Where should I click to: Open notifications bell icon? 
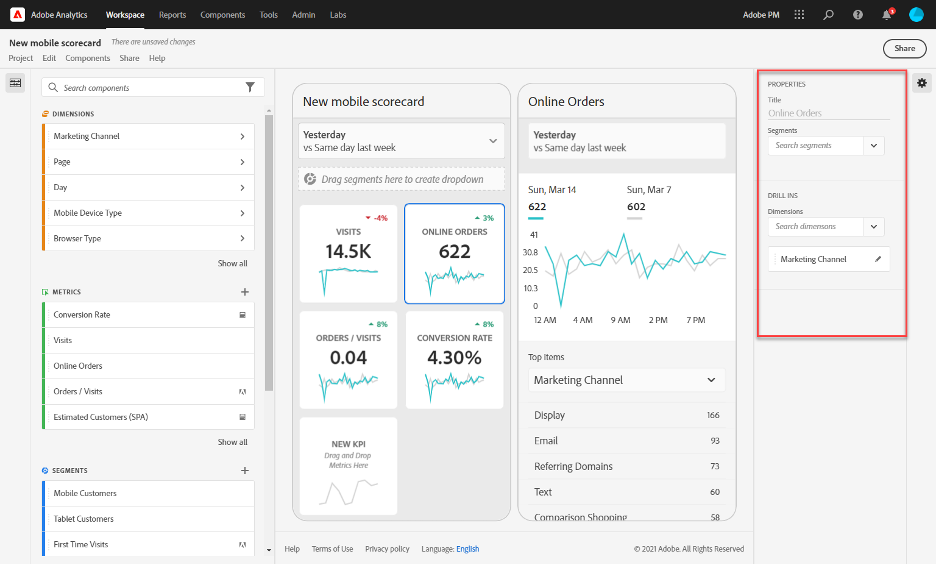[x=886, y=15]
